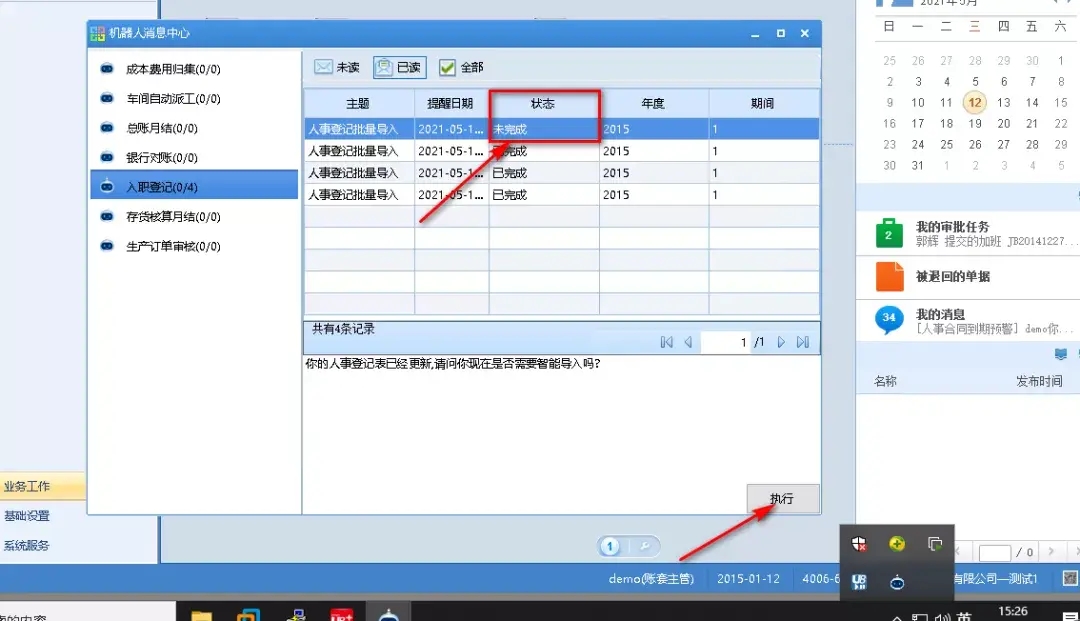Switch to 基础设置 menu section
This screenshot has width=1080, height=621.
(x=28, y=516)
